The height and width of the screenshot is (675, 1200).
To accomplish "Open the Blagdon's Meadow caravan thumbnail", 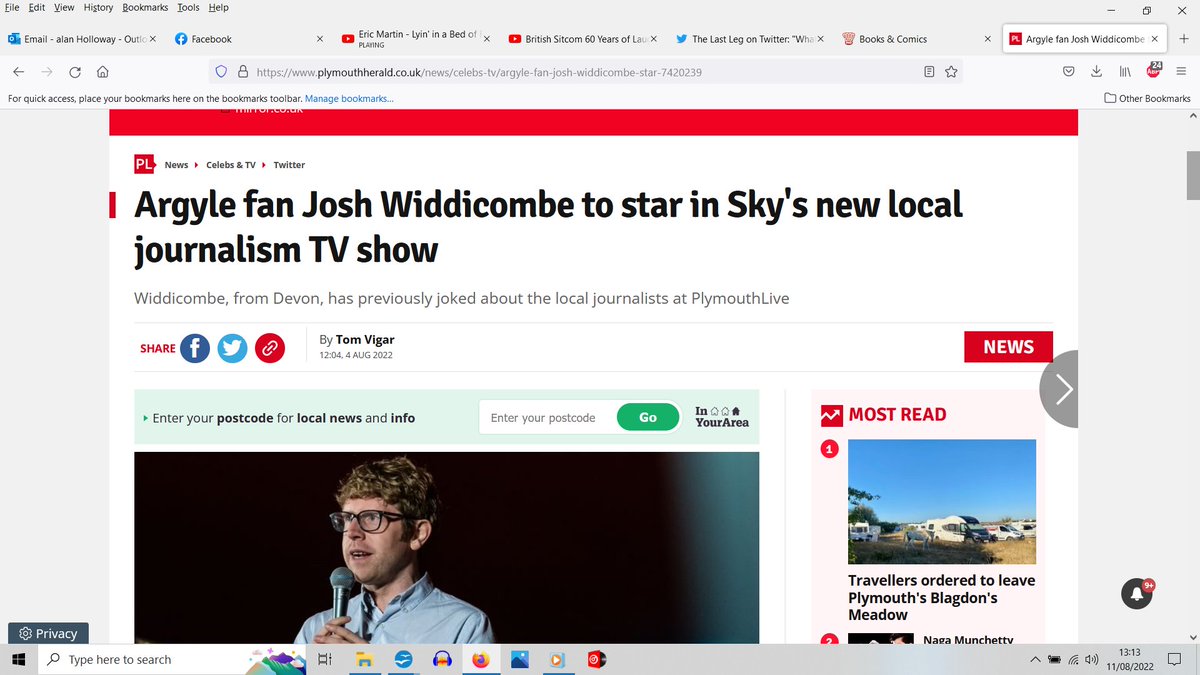I will [941, 501].
